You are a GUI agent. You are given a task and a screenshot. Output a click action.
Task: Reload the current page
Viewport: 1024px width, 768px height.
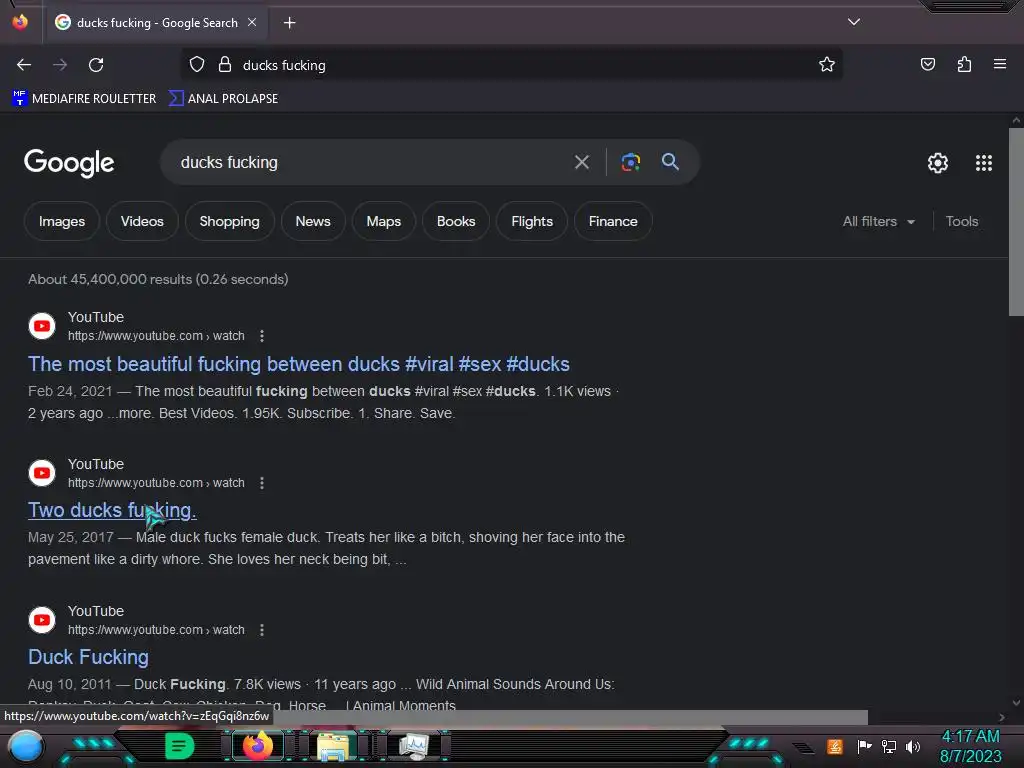click(x=96, y=65)
